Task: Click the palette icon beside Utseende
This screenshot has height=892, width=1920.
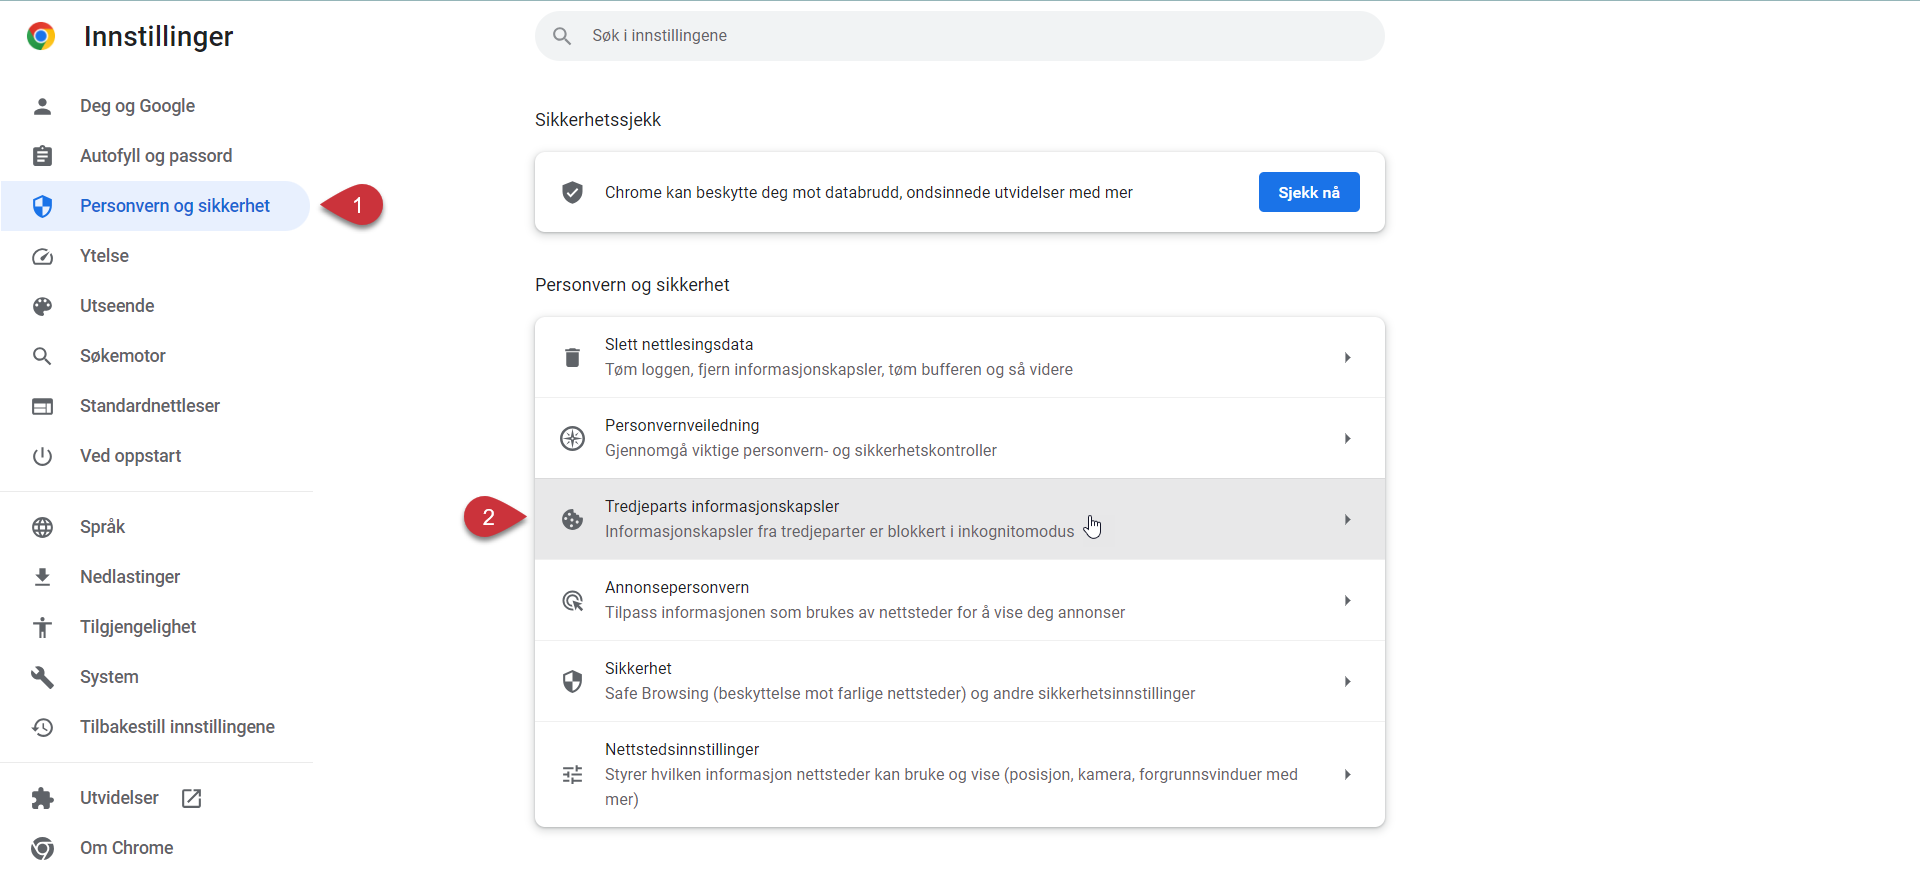Action: (x=42, y=306)
